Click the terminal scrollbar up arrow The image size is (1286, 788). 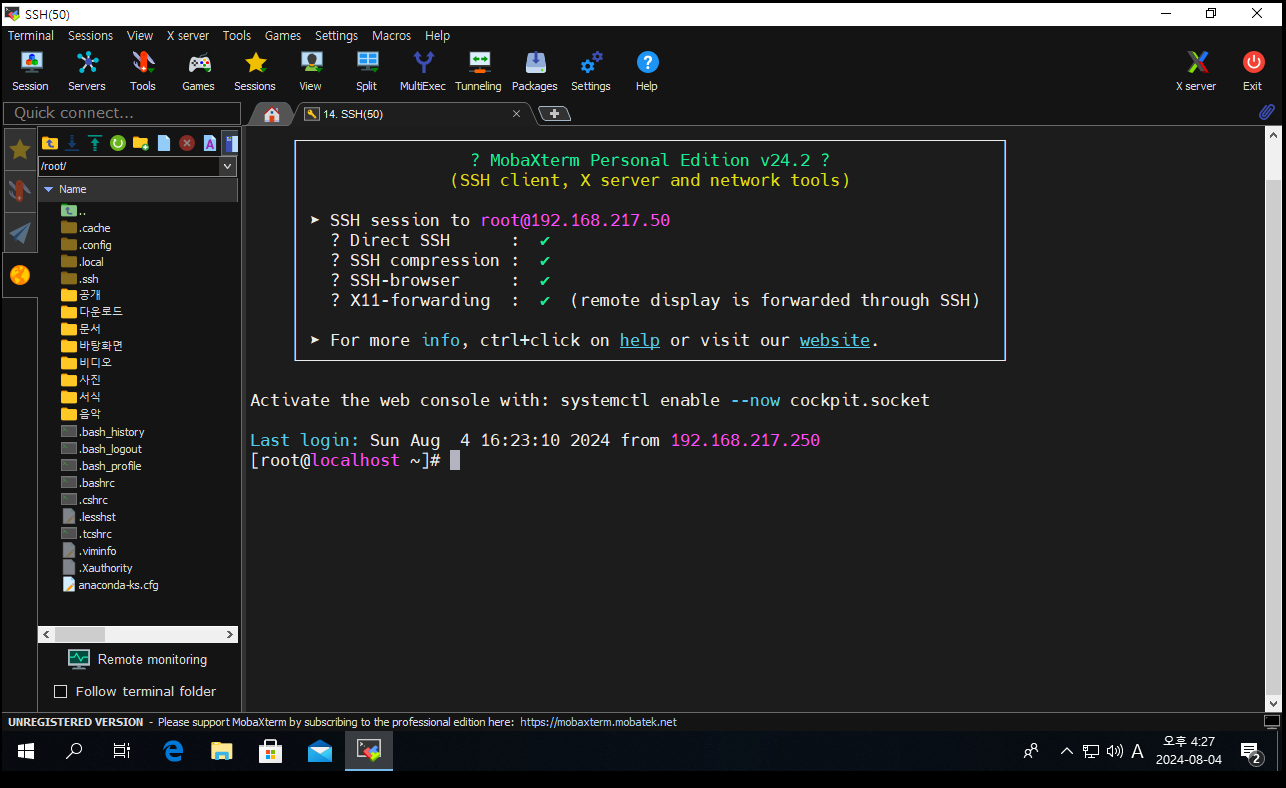point(1272,137)
